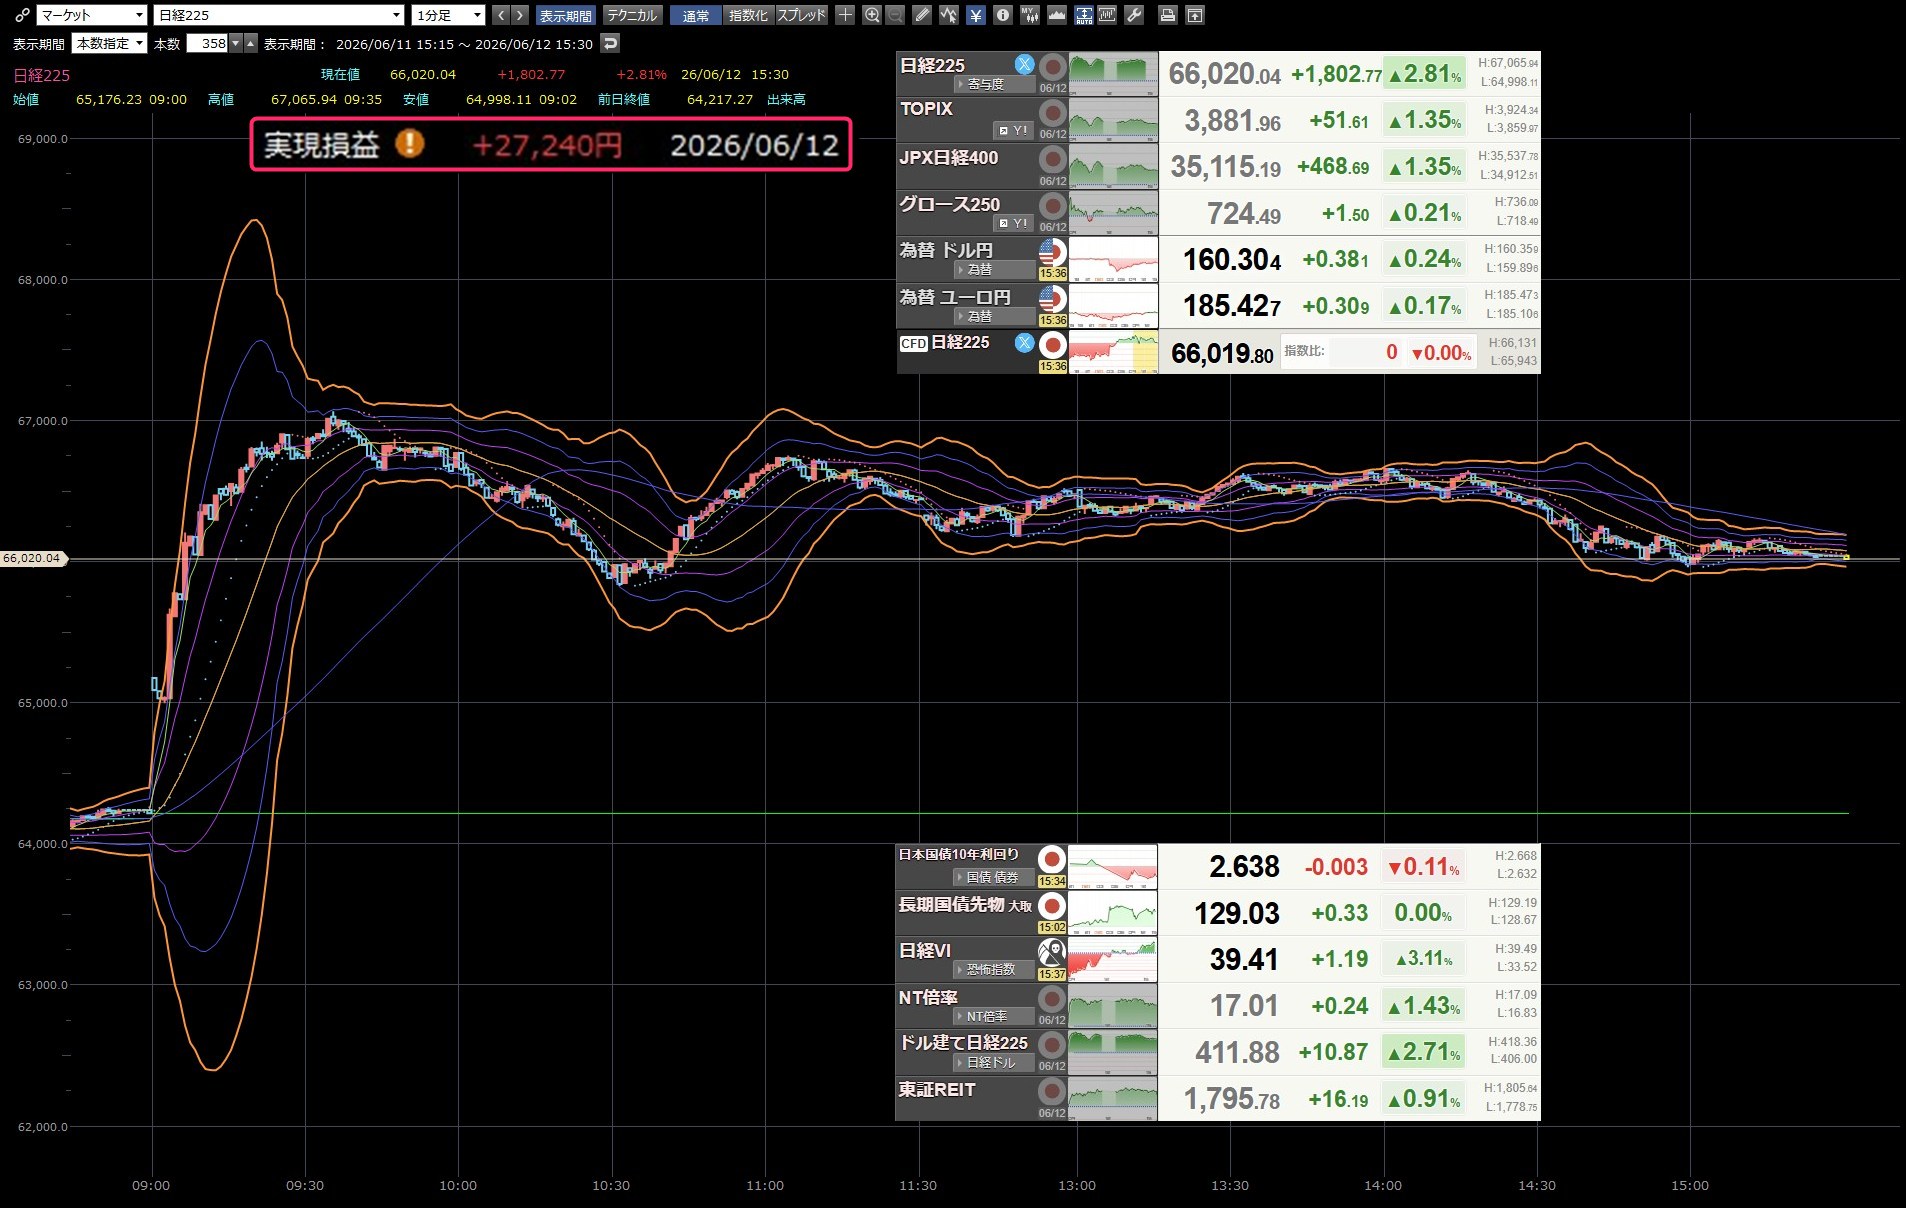This screenshot has height=1208, width=1906.
Task: Go to the previous chart period arrow
Action: click(500, 15)
